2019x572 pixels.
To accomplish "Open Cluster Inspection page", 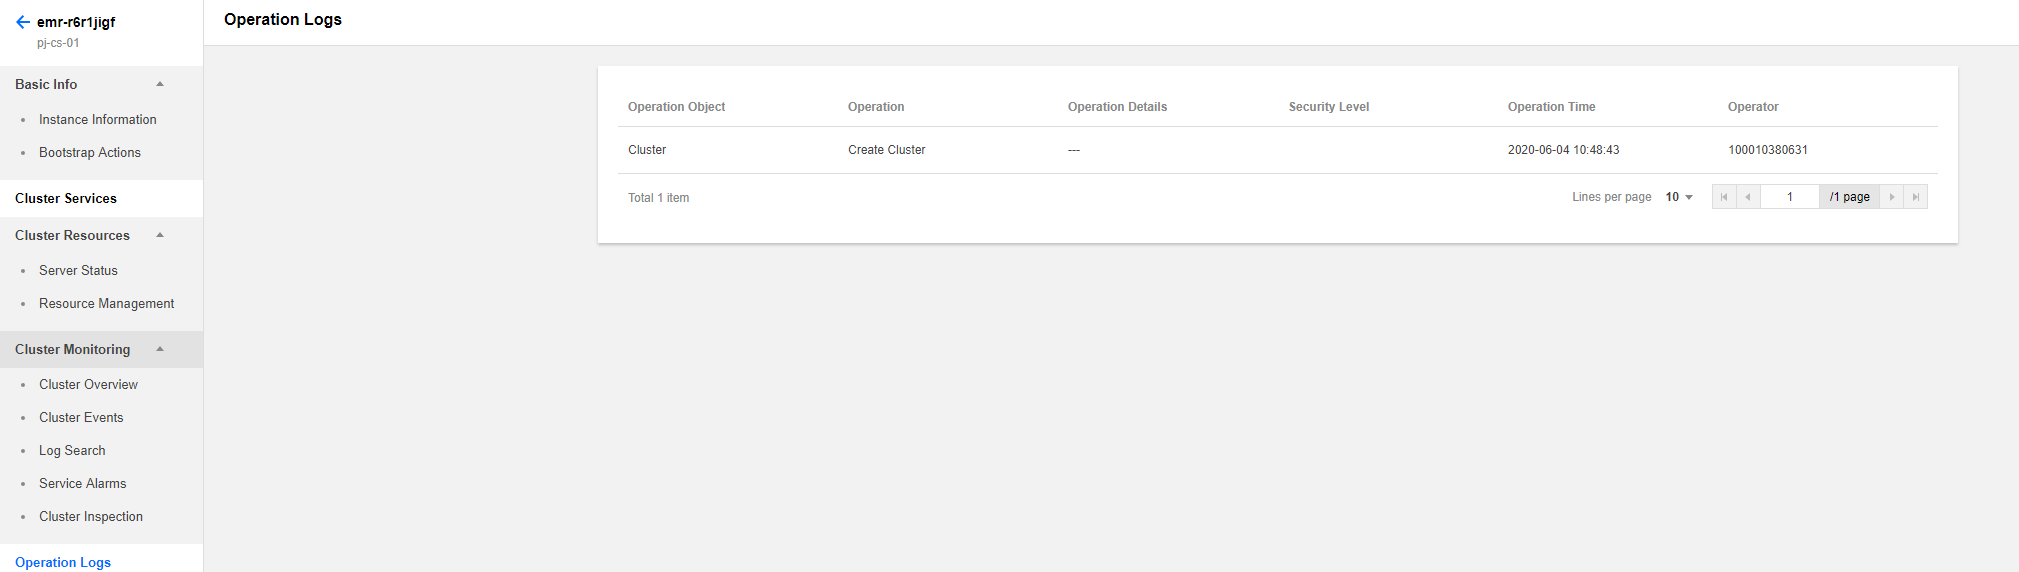I will [x=91, y=516].
